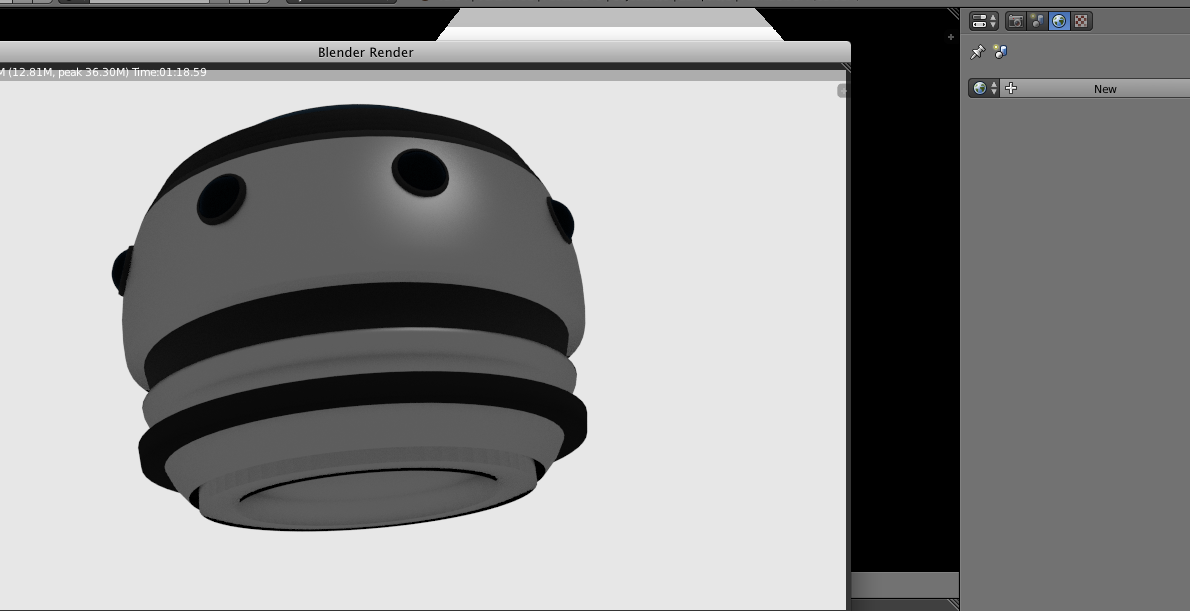Click the render memory and Time:01:18:59 text
Viewport: 1190px width, 611px height.
pos(103,72)
